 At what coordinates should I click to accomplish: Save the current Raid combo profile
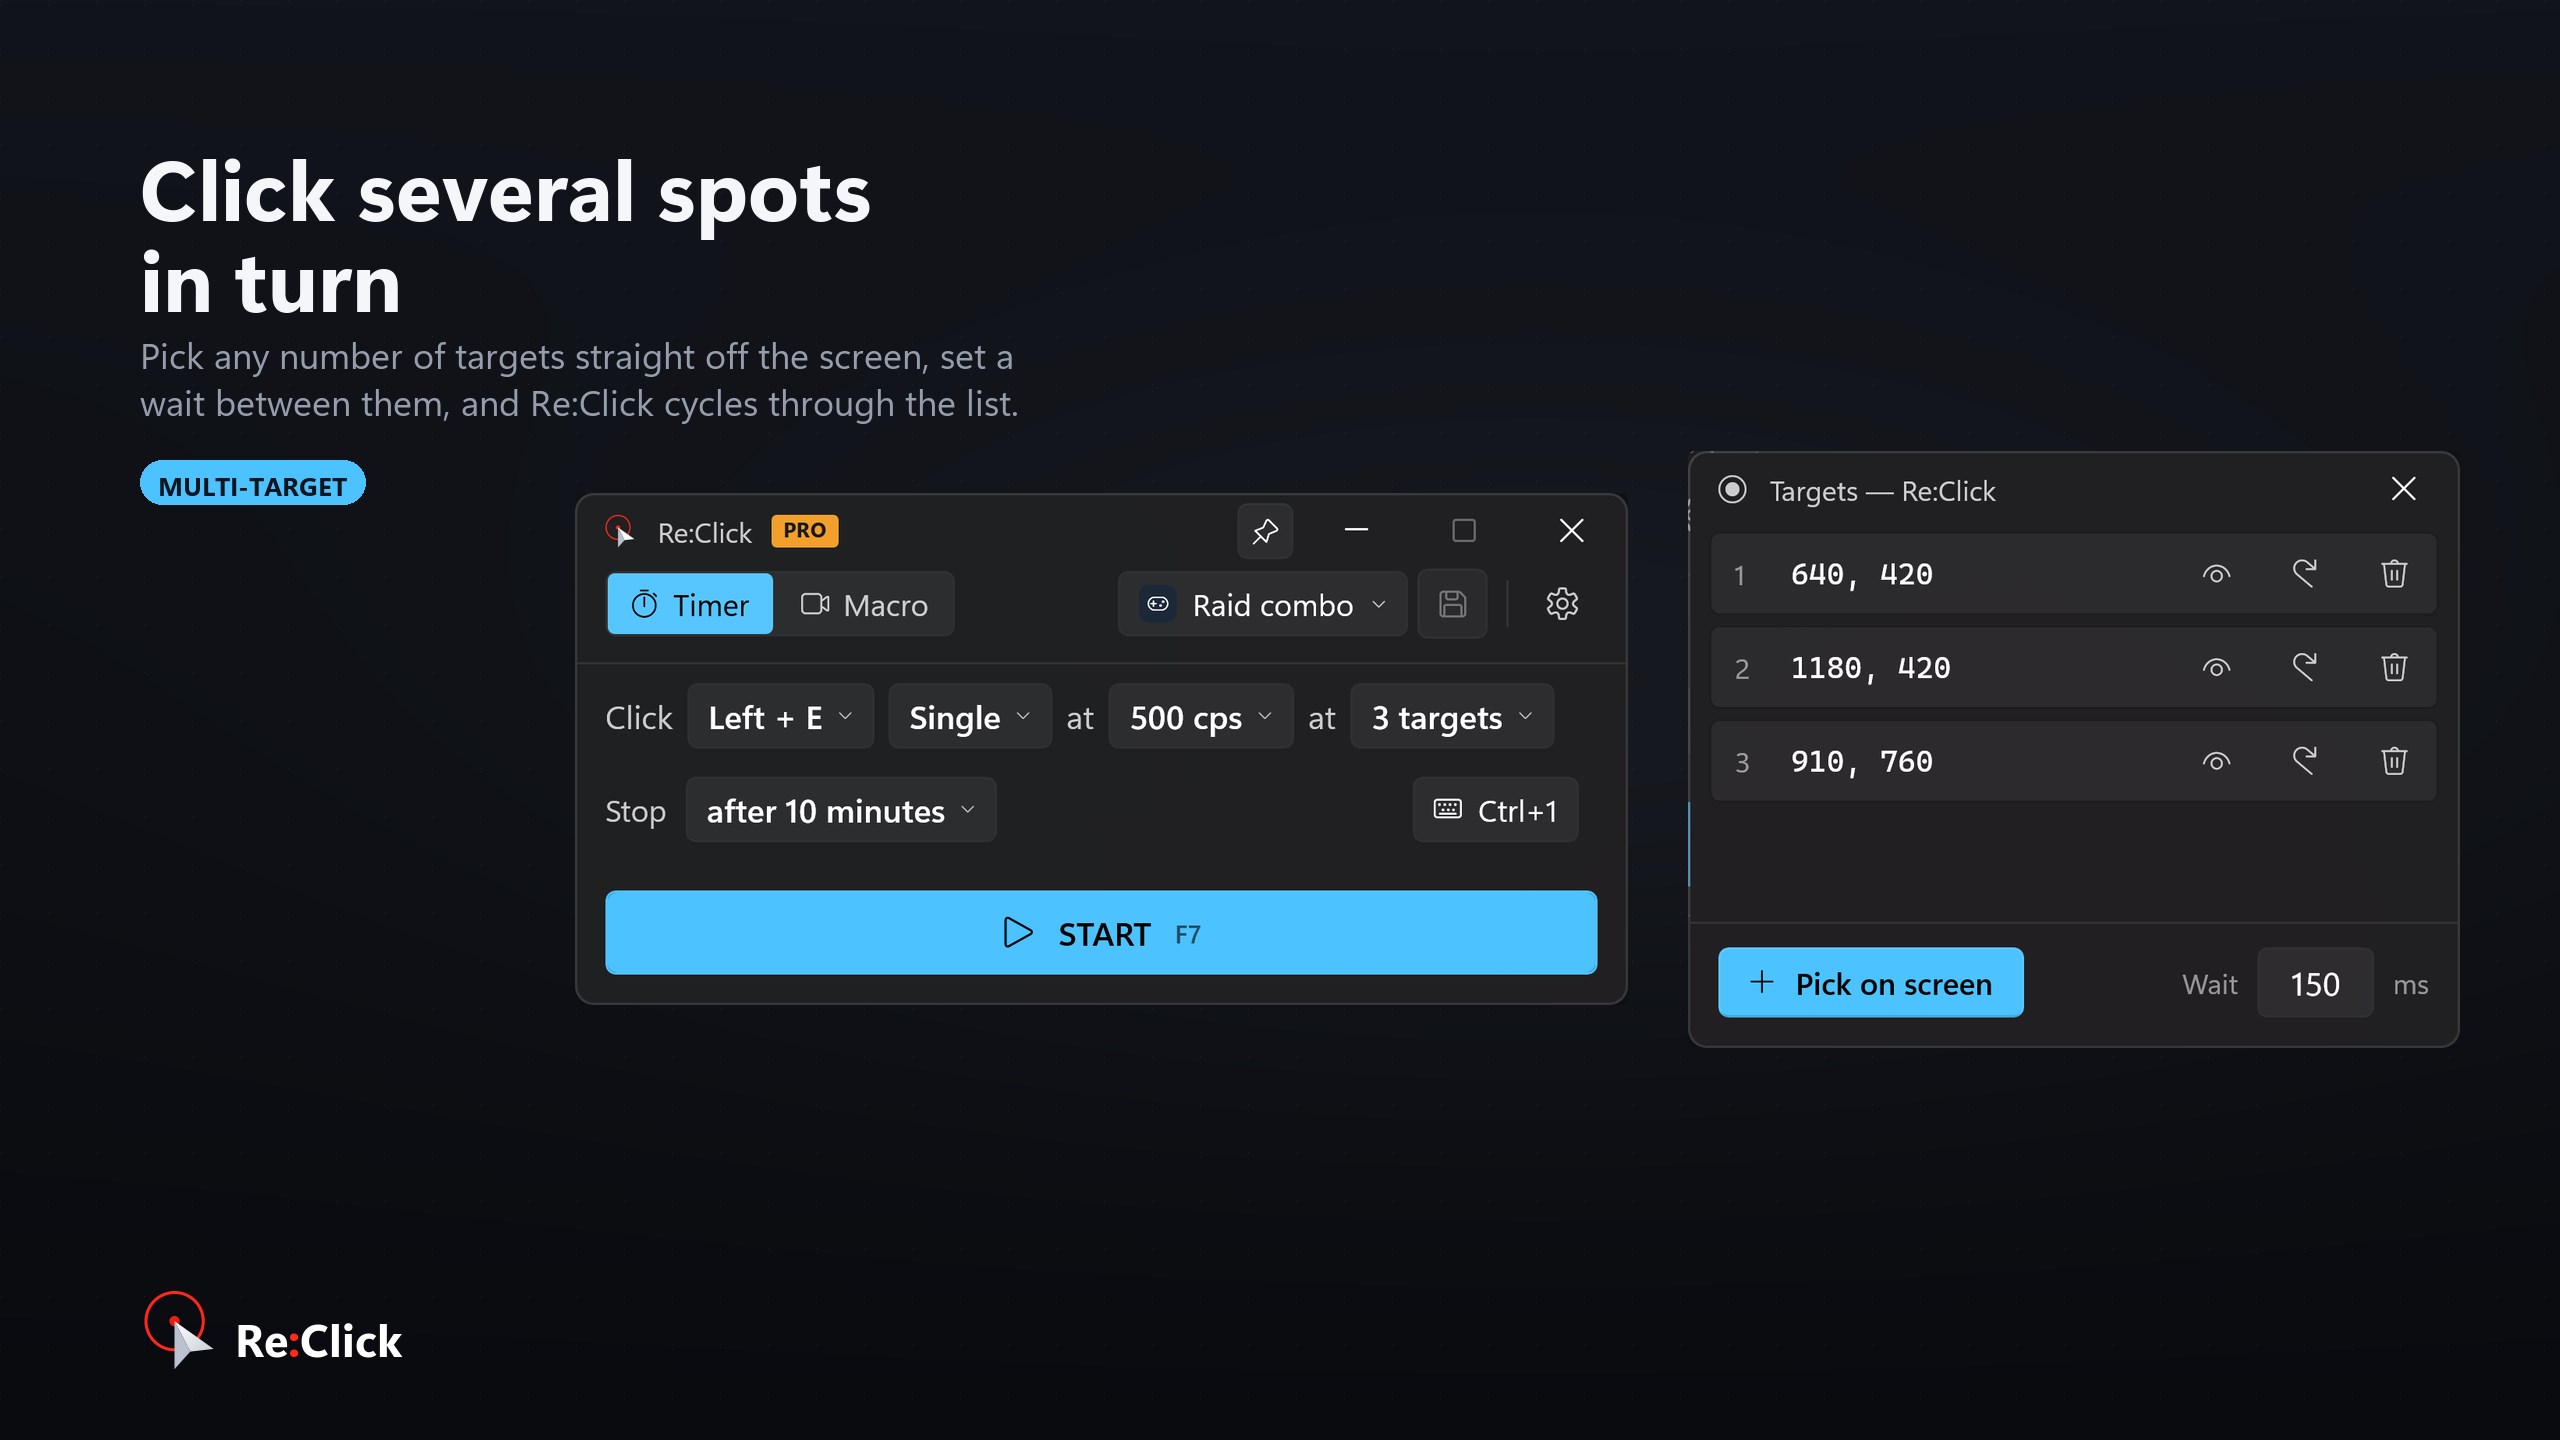click(1452, 604)
